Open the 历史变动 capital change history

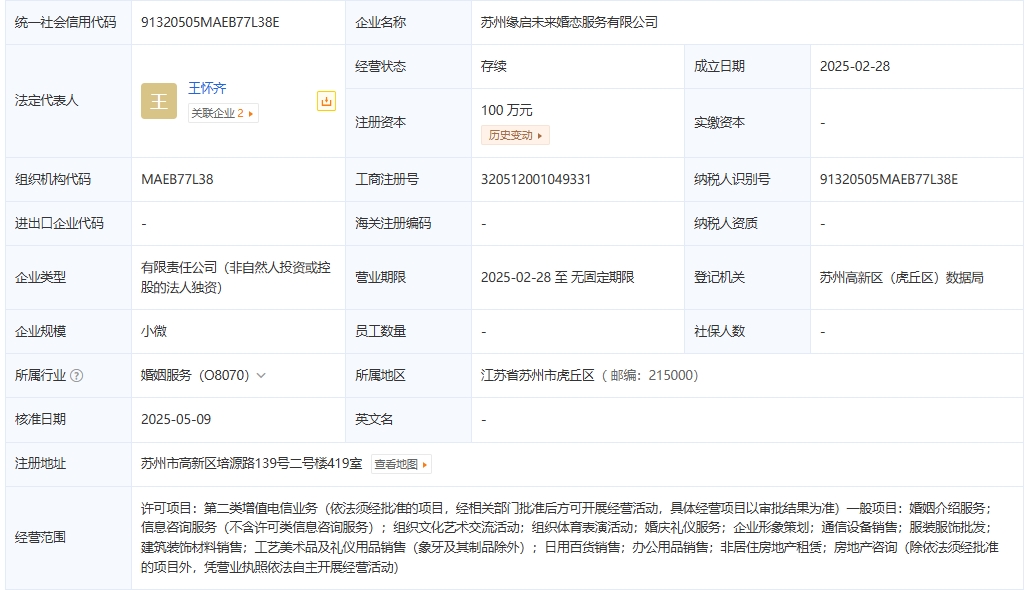[515, 135]
